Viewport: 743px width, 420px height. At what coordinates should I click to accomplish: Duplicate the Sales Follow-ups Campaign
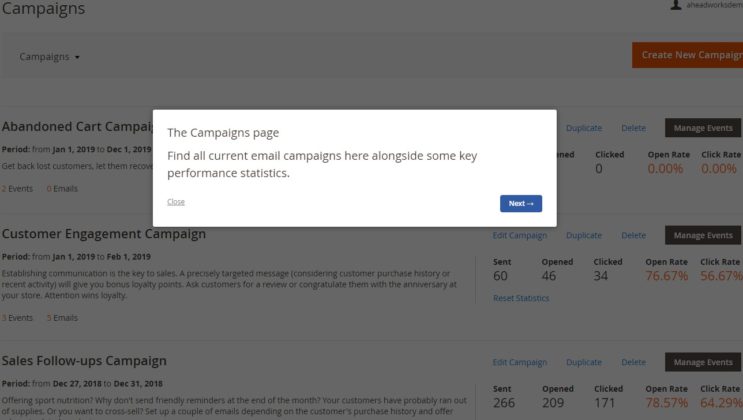584,363
